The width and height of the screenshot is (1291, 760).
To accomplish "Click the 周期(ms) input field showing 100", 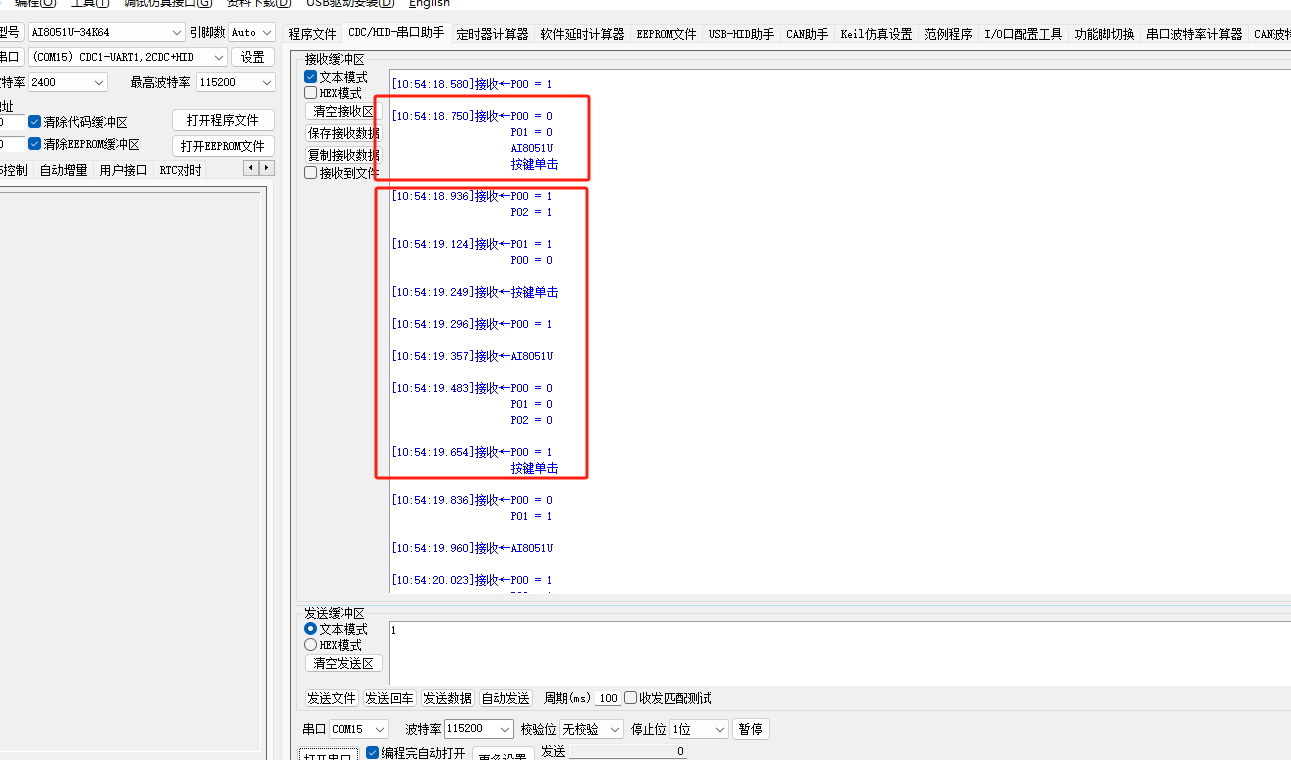I will pos(608,698).
